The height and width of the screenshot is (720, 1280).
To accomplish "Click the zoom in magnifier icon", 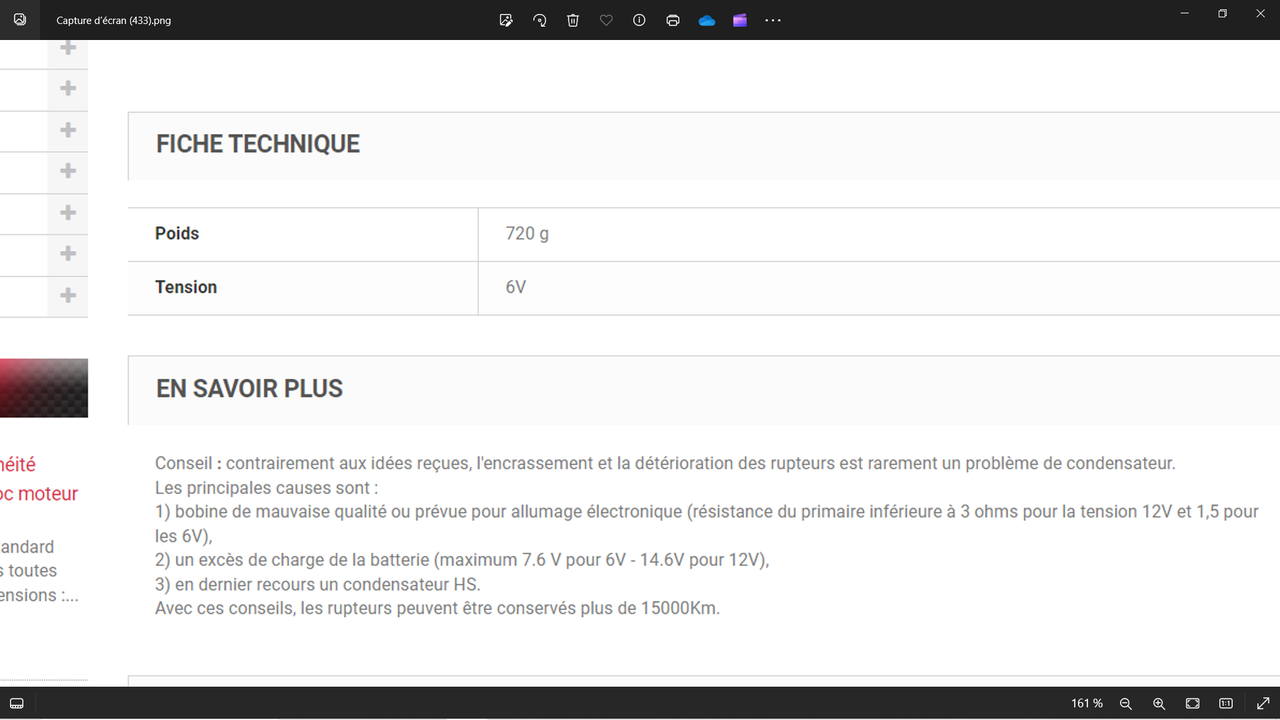I will 1159,703.
